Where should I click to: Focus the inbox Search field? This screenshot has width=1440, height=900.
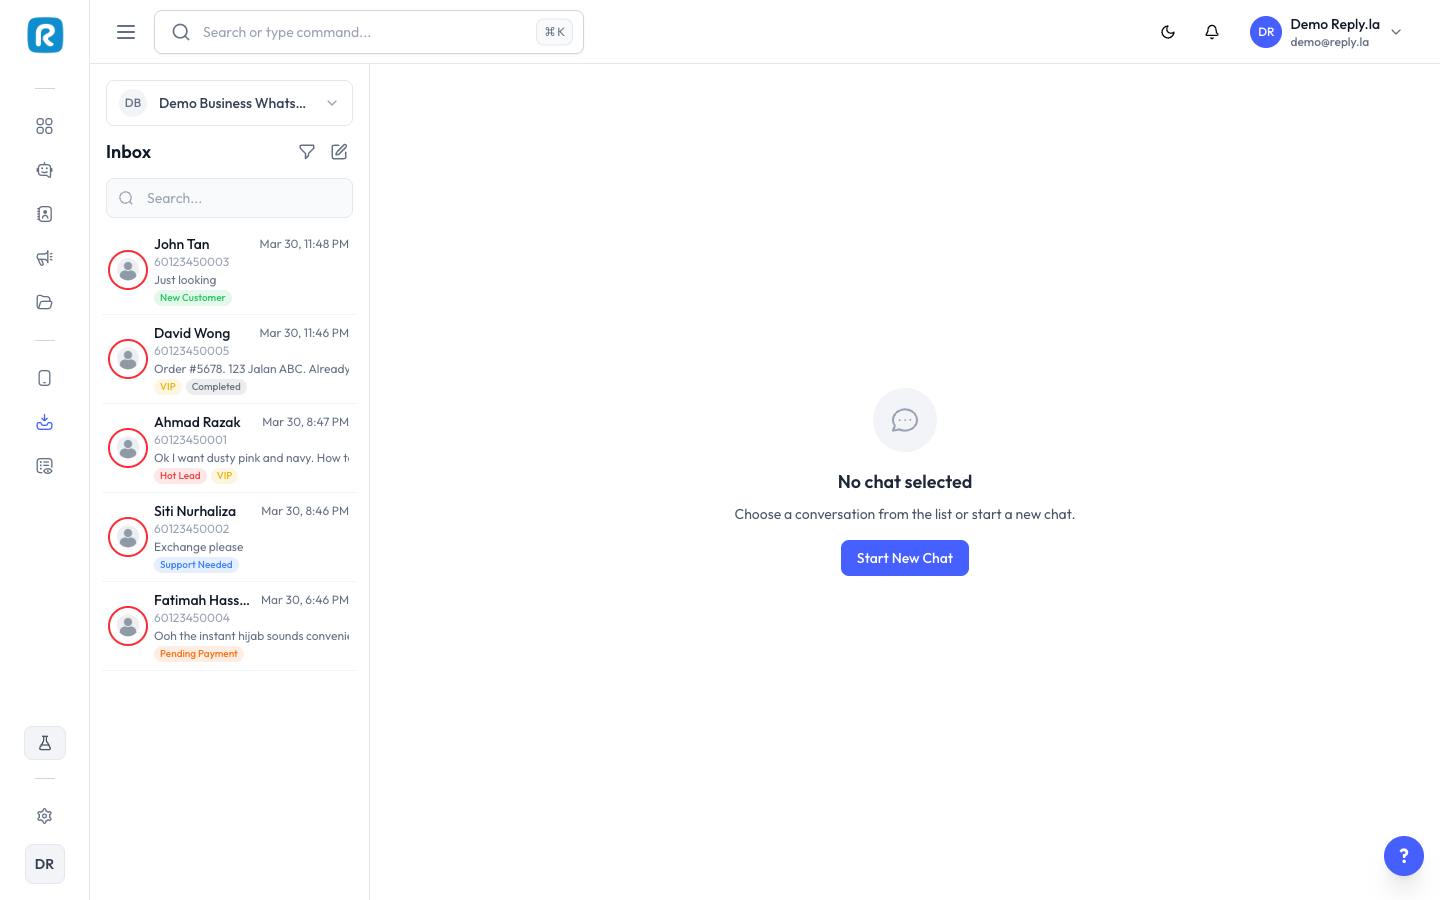point(229,198)
